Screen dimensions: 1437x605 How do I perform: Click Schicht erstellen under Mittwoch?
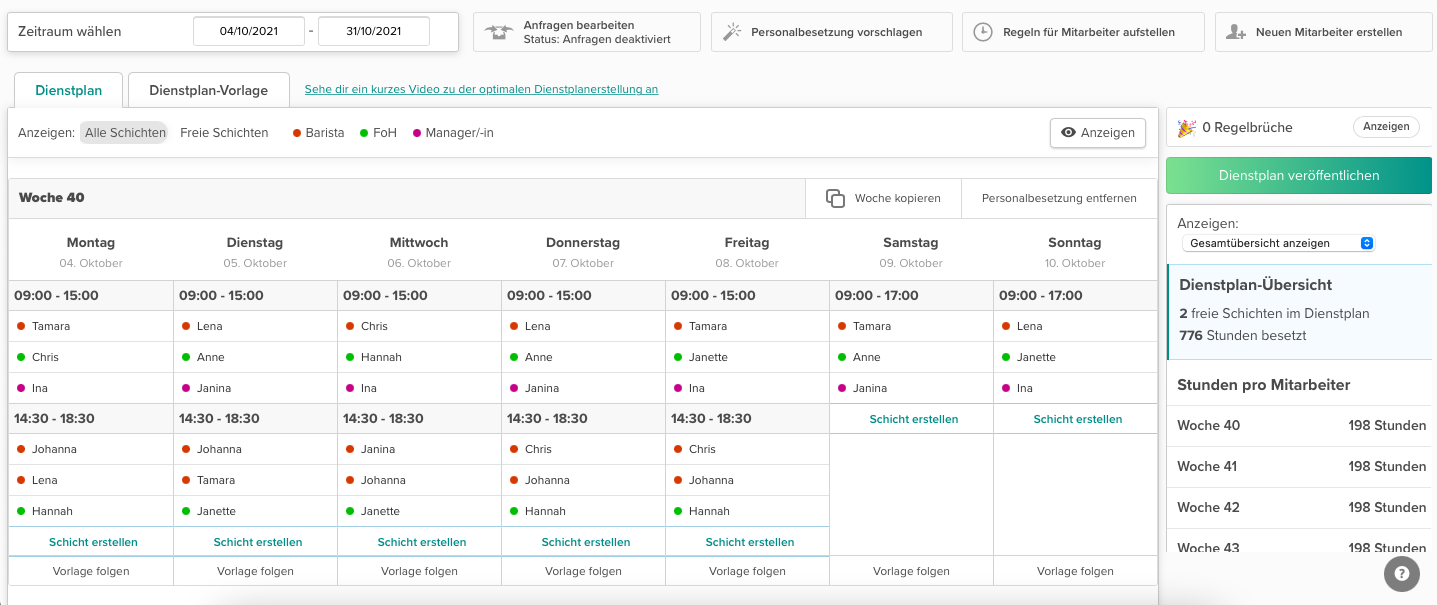coord(422,542)
